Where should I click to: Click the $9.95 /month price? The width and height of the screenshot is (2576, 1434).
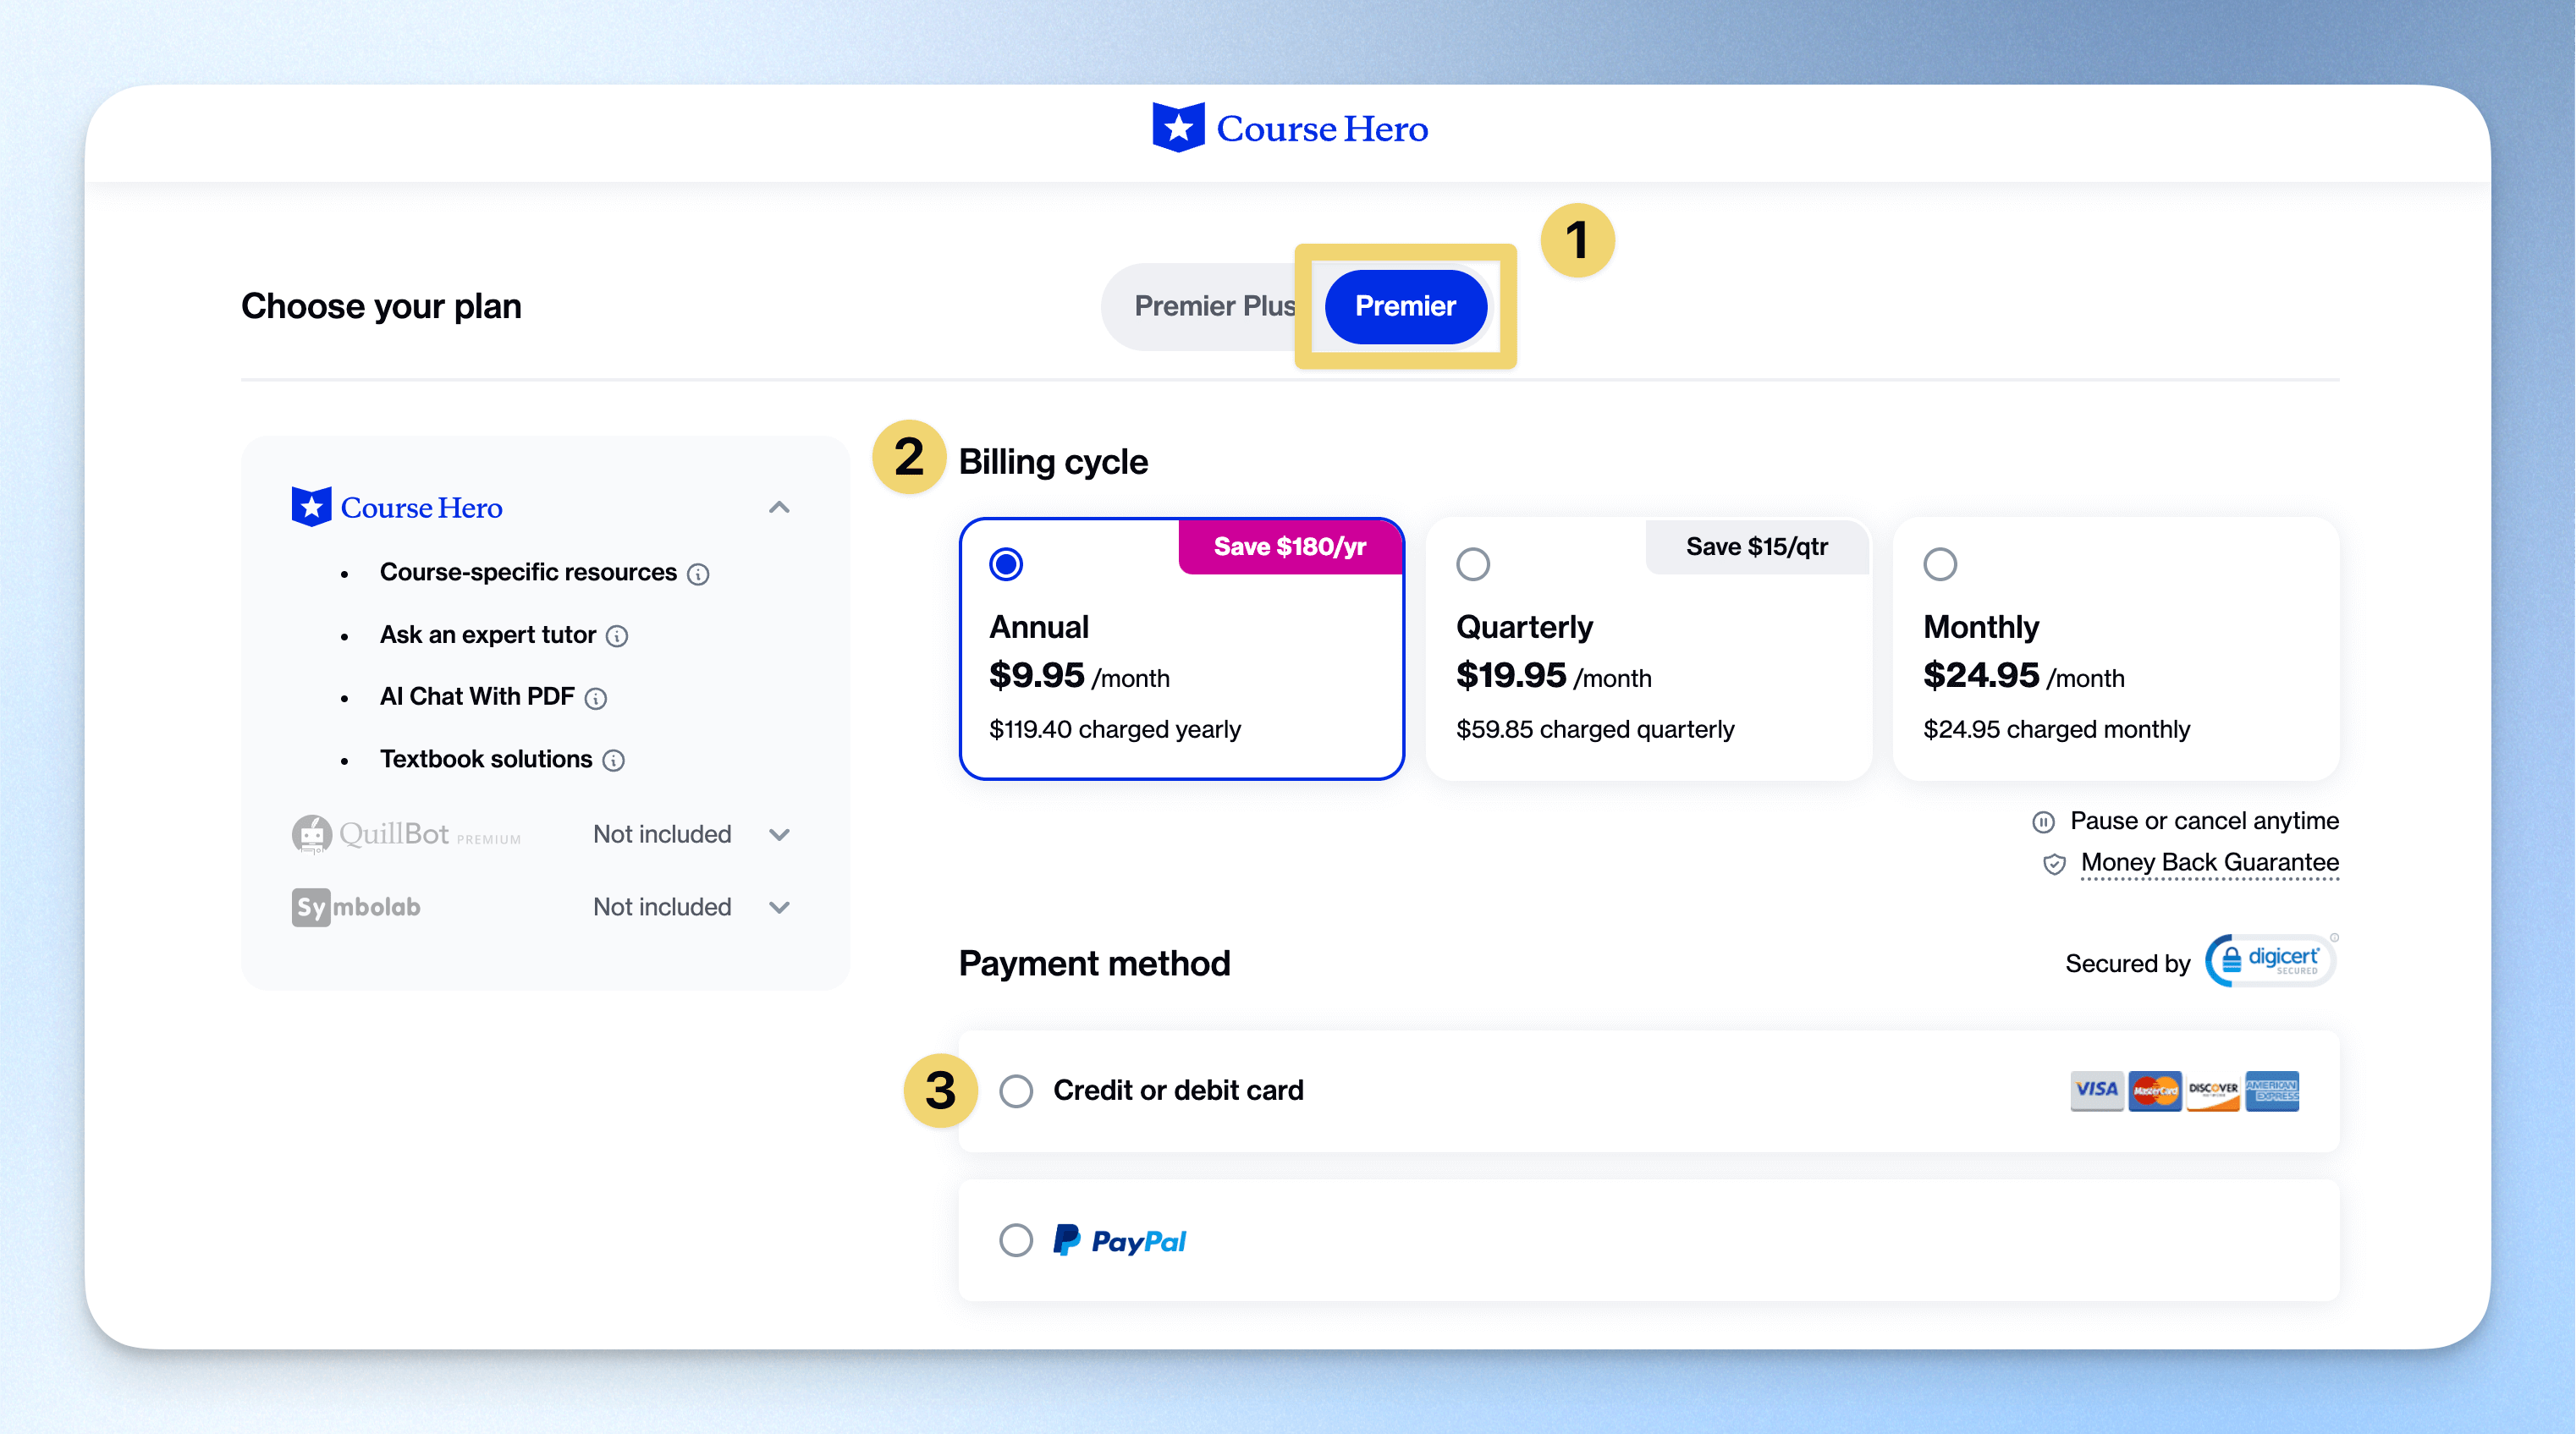tap(1079, 676)
